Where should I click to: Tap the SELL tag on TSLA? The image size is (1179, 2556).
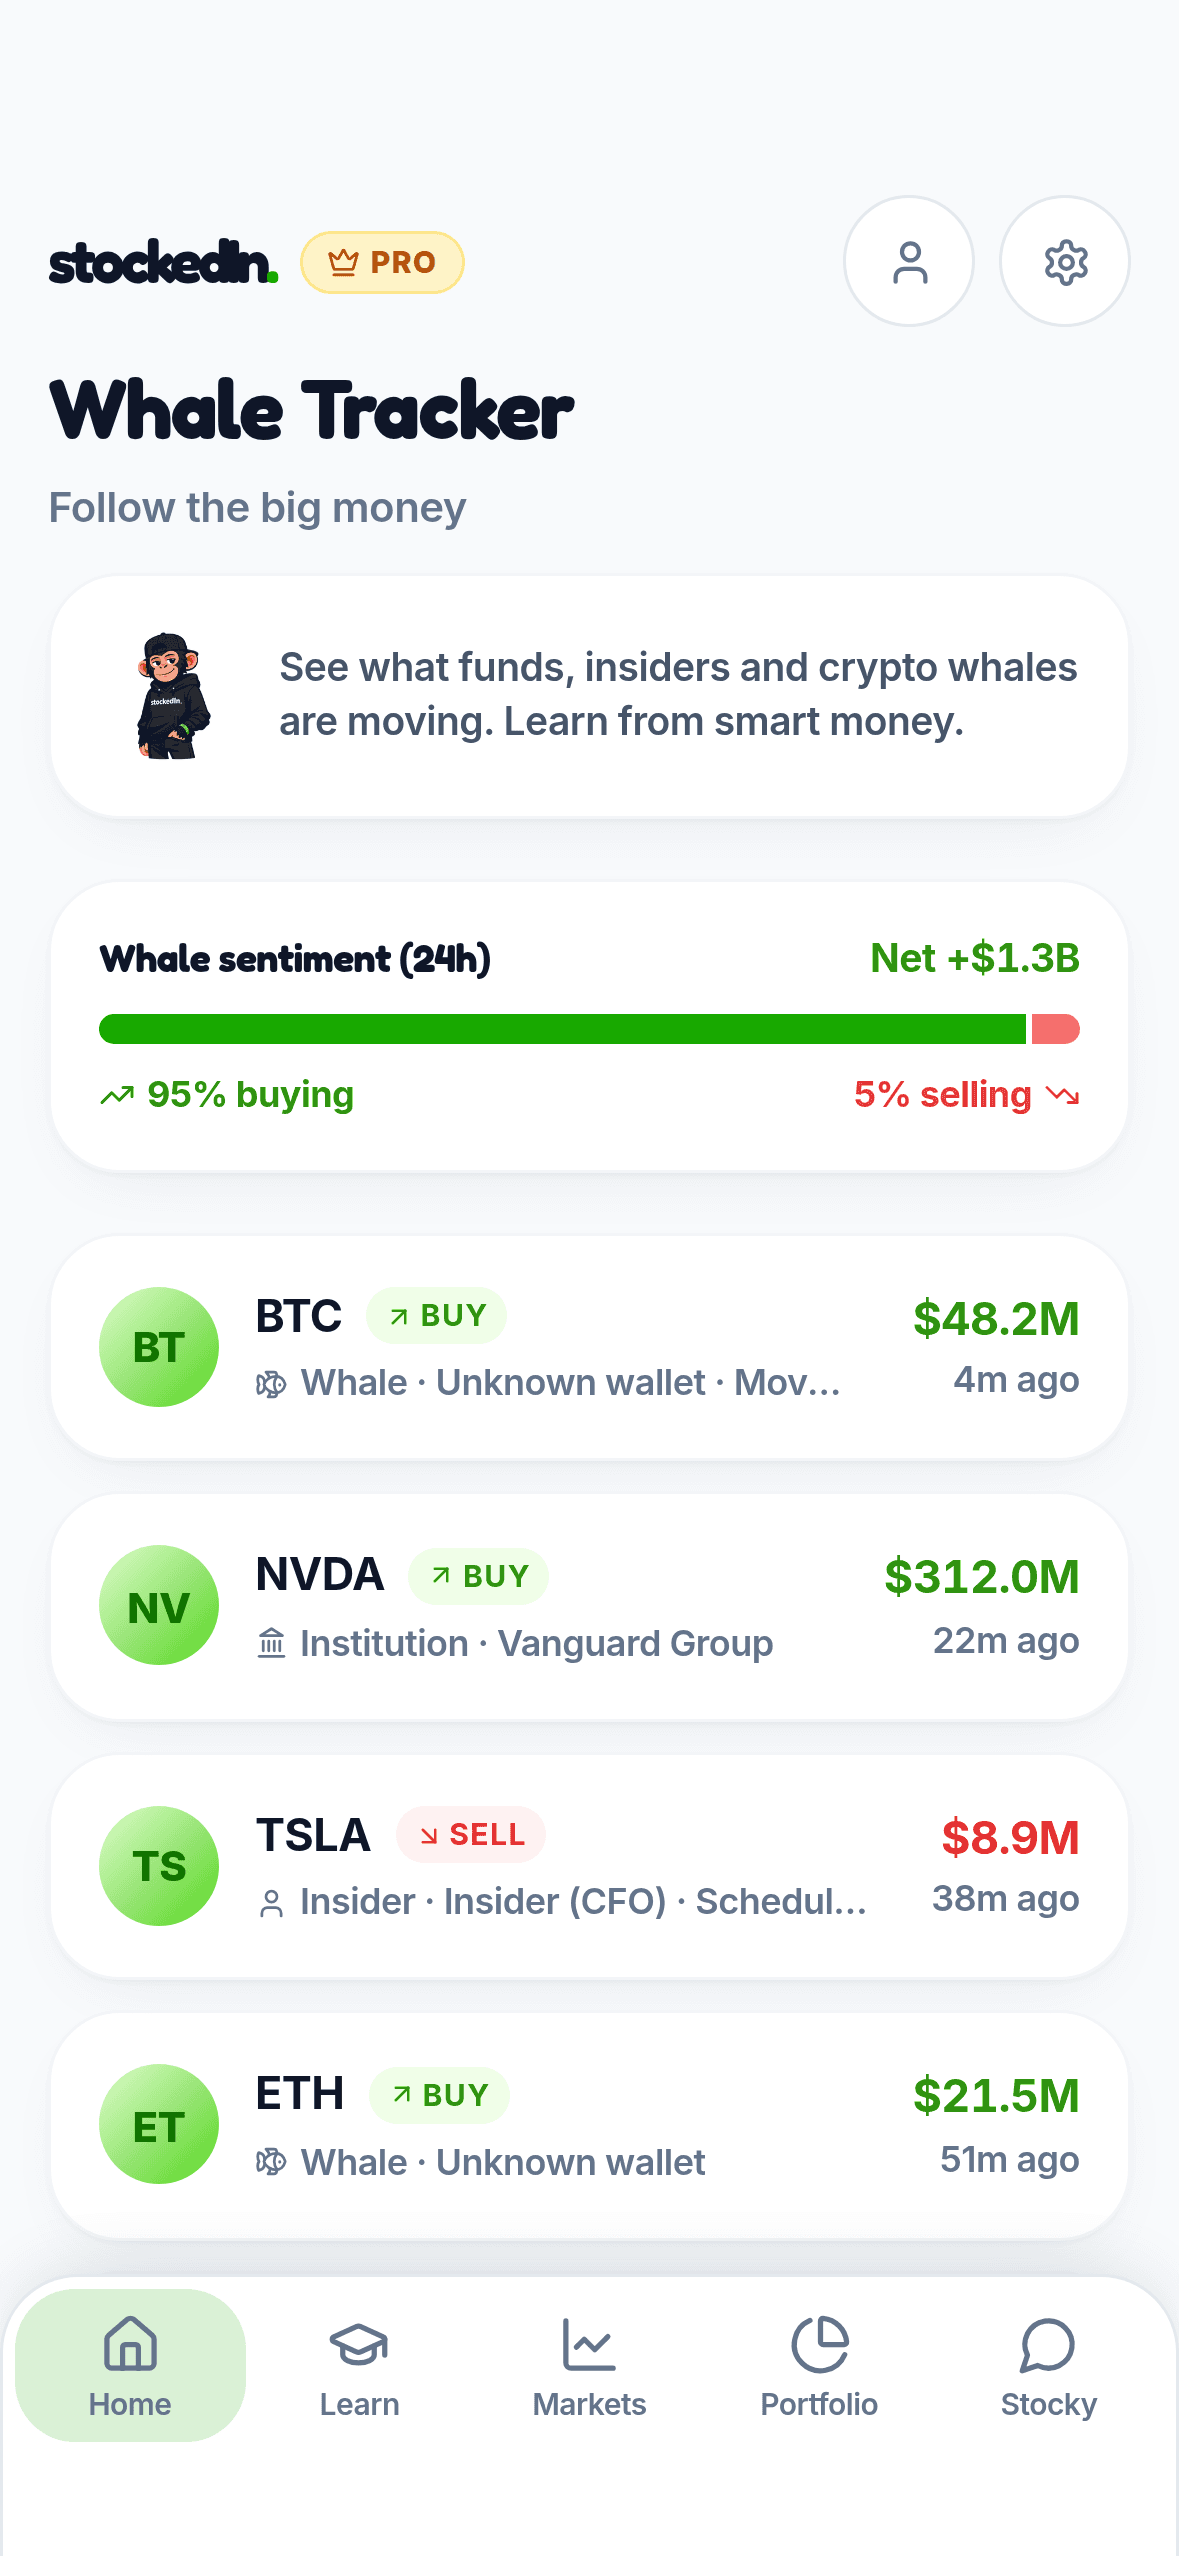(471, 1835)
